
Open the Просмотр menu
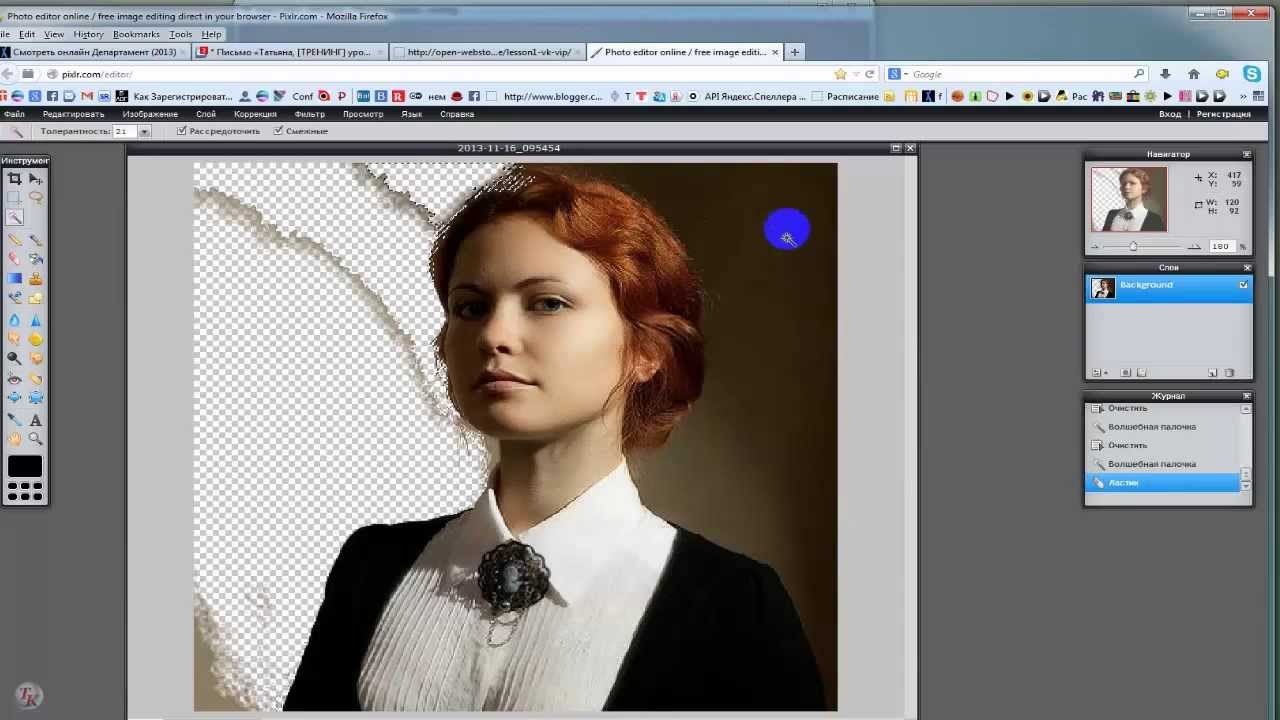pyautogui.click(x=363, y=114)
